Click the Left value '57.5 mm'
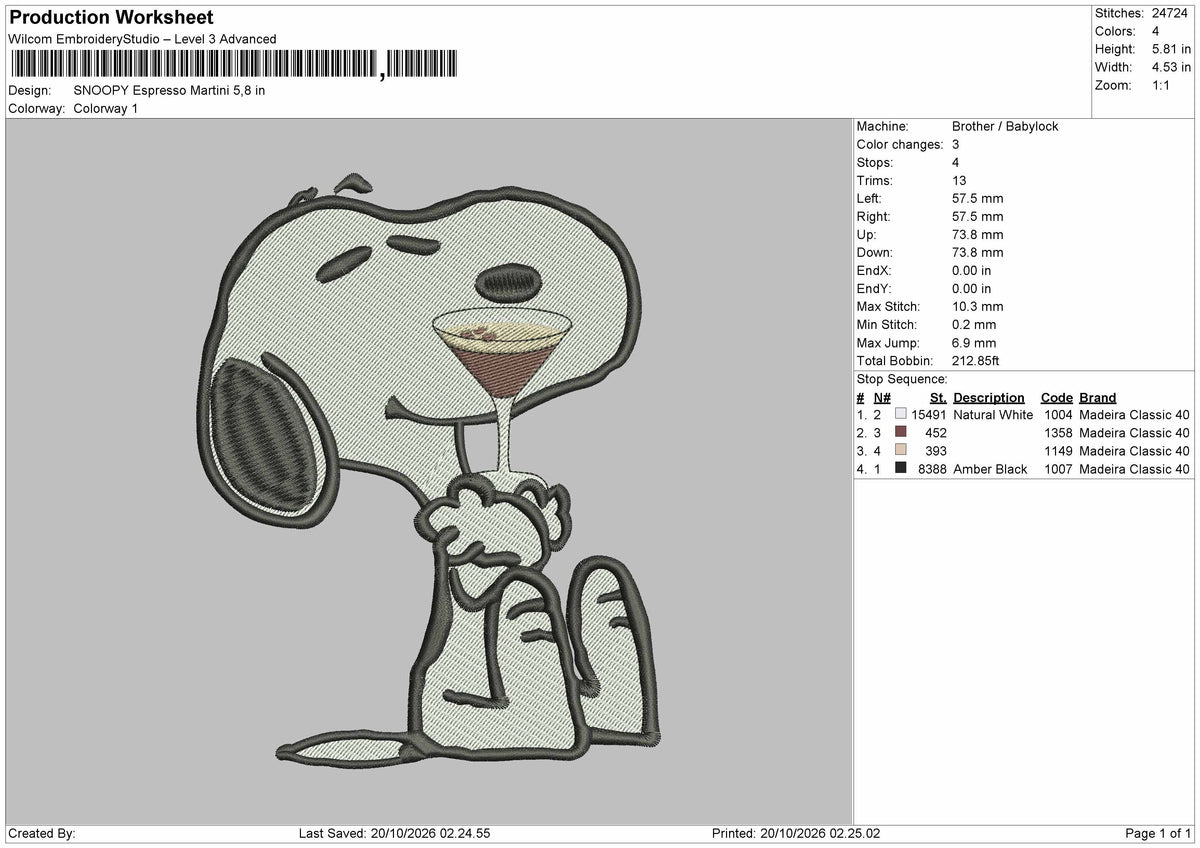 pos(978,198)
